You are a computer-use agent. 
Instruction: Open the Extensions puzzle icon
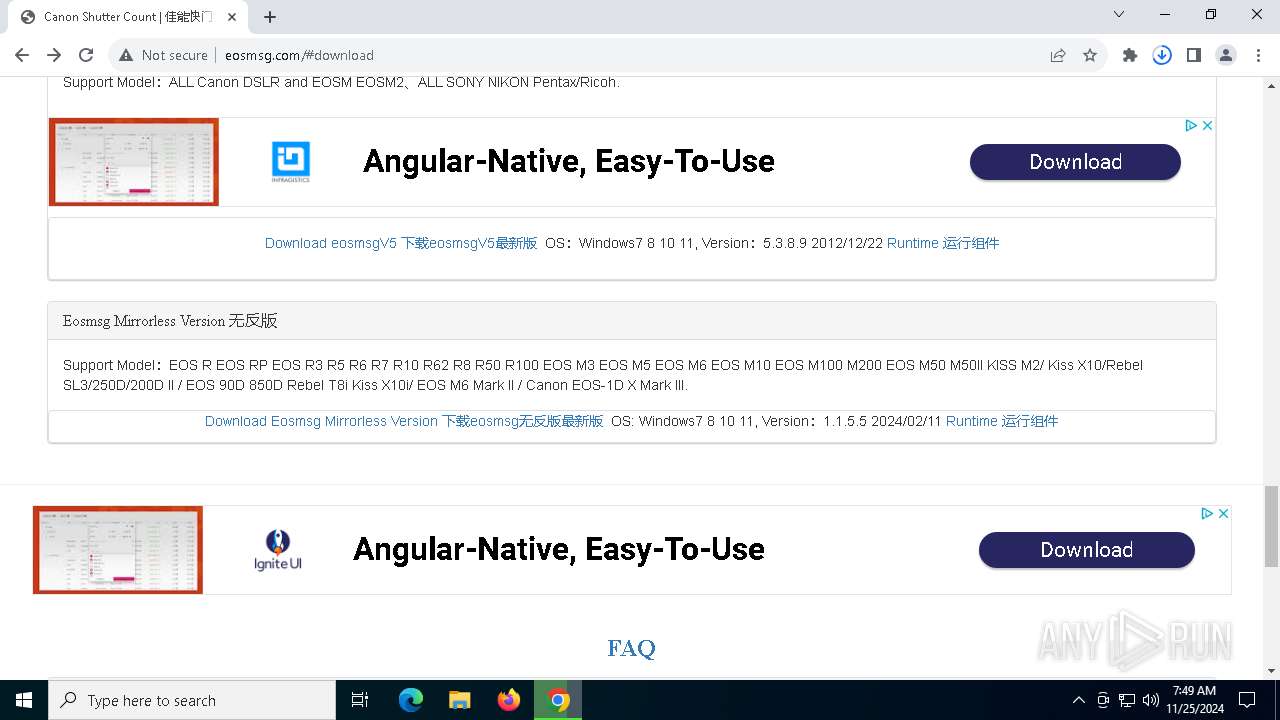(x=1130, y=55)
